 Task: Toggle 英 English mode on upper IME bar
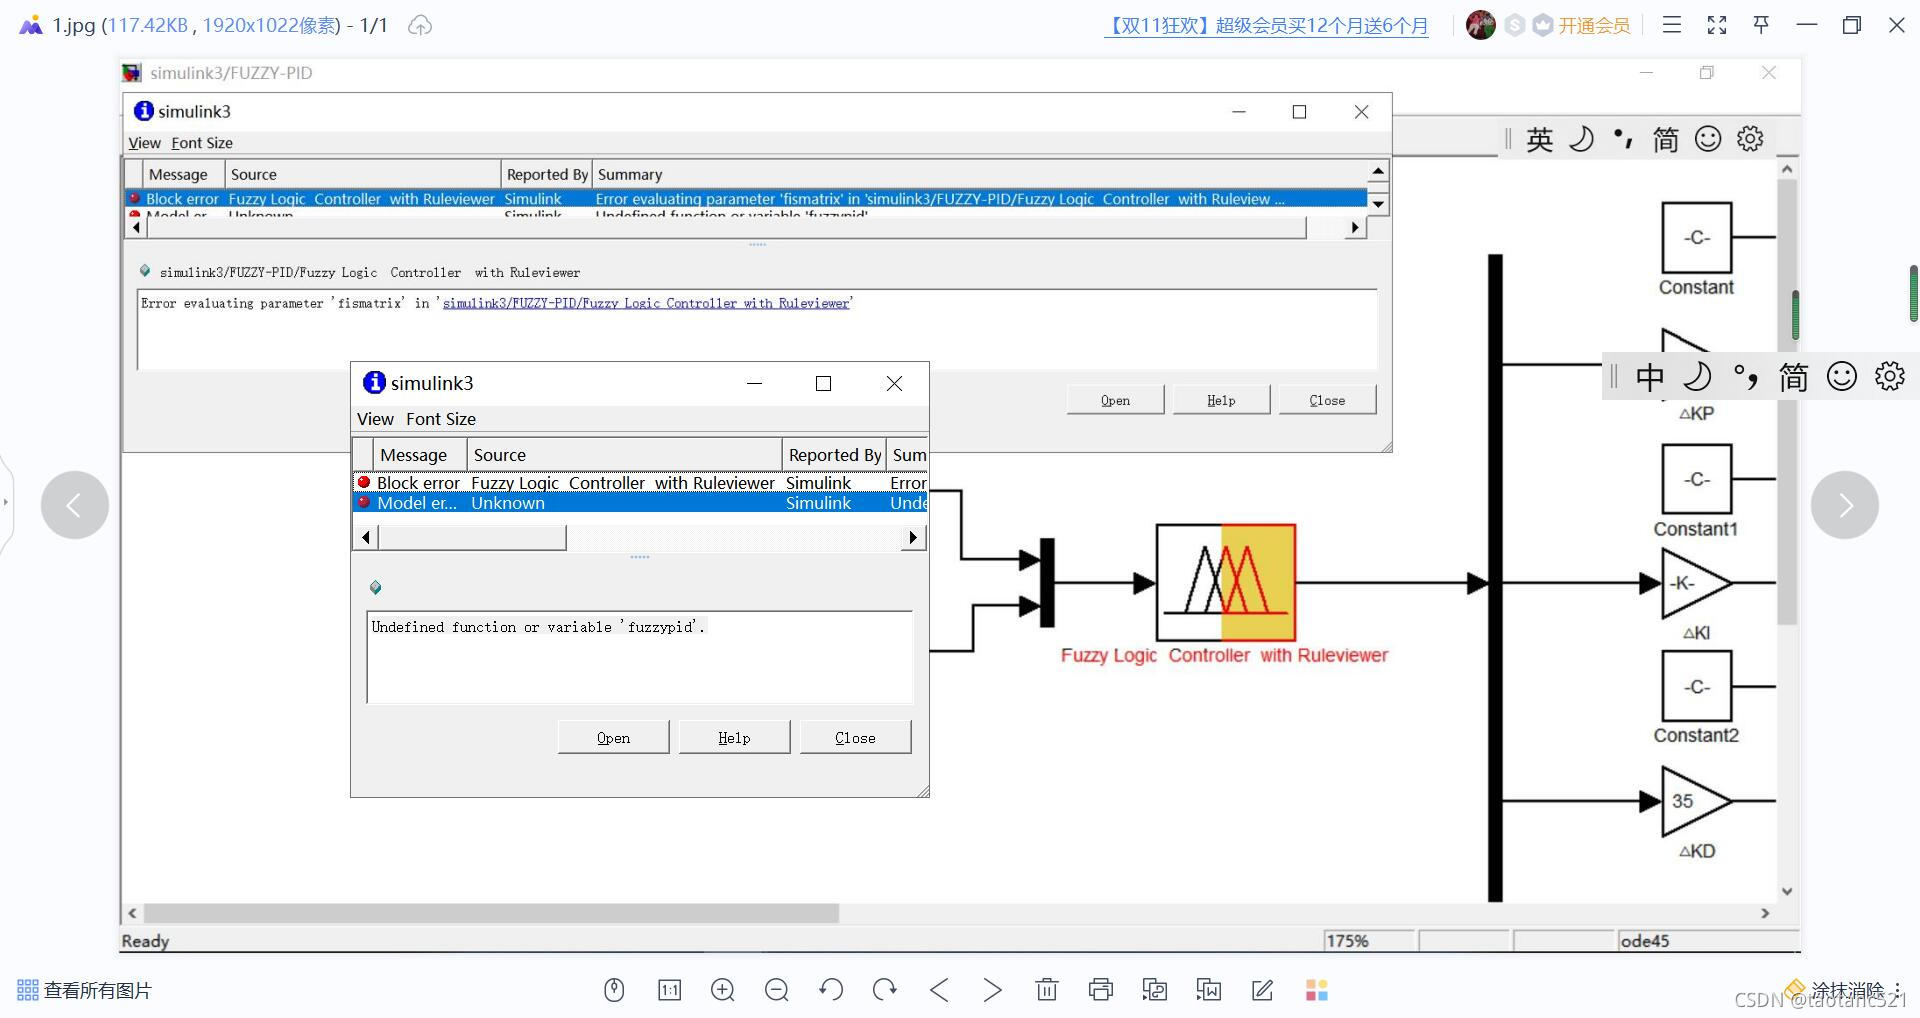tap(1540, 139)
